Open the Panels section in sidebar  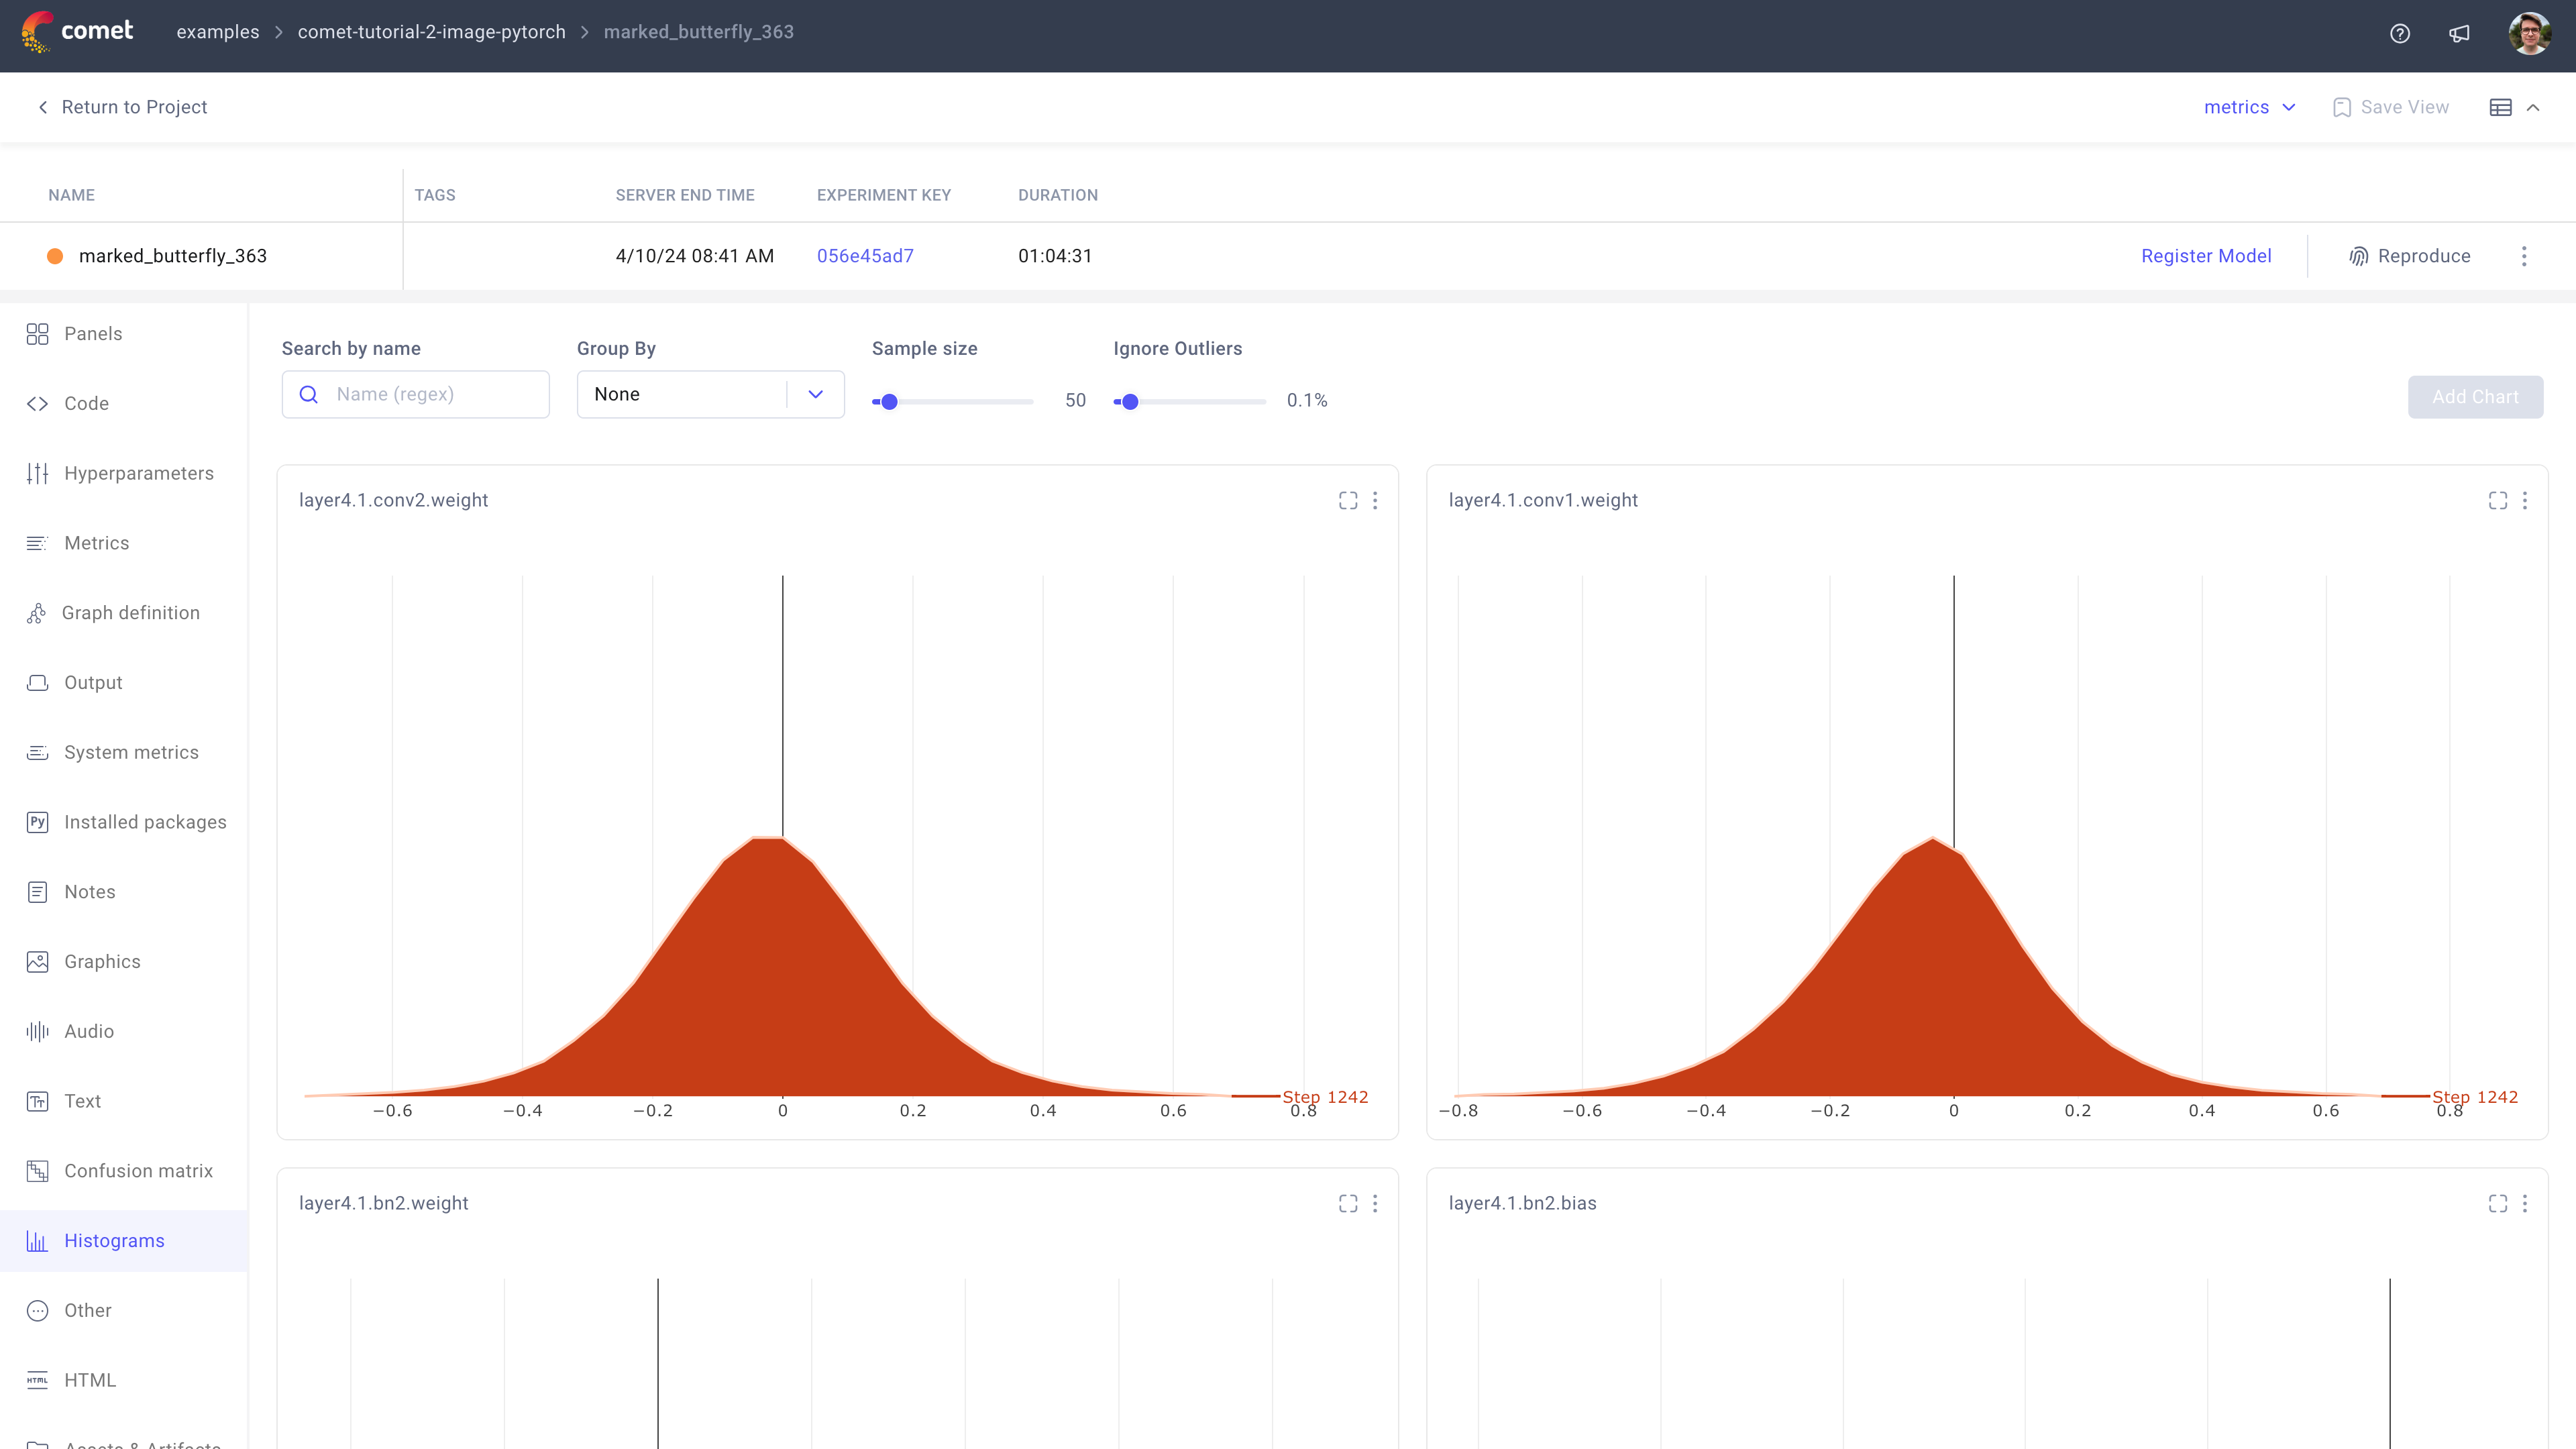click(92, 333)
